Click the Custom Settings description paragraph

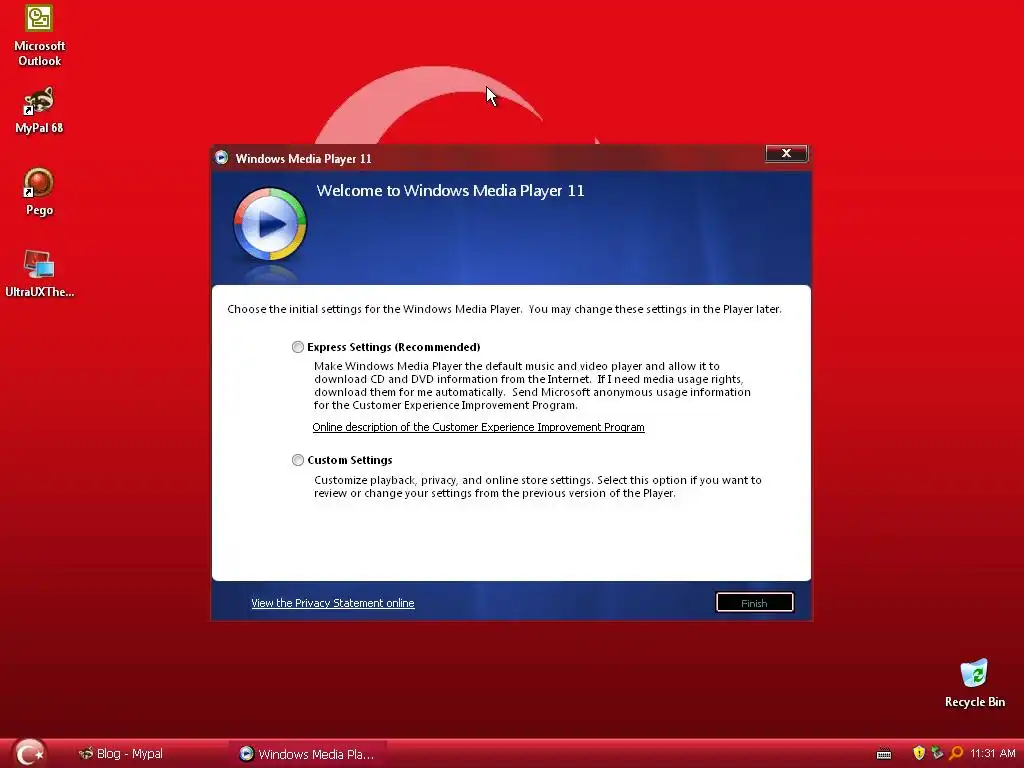537,487
